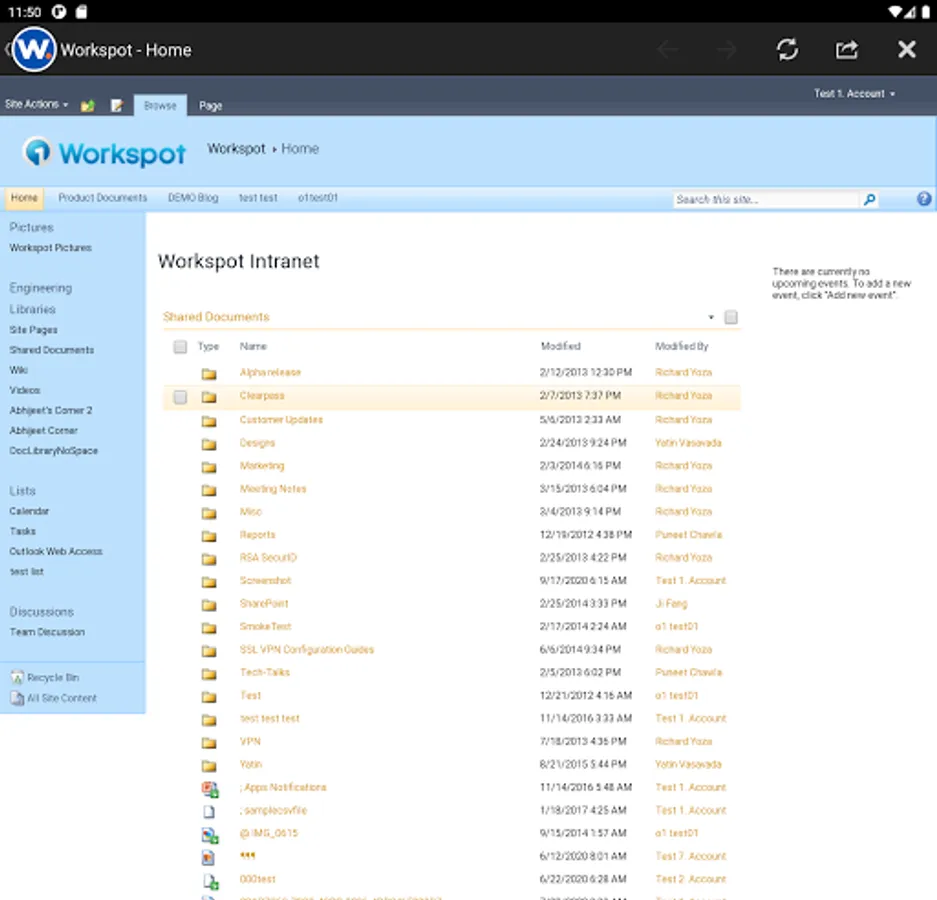Click the Workspot breadcrumb link

[236, 148]
